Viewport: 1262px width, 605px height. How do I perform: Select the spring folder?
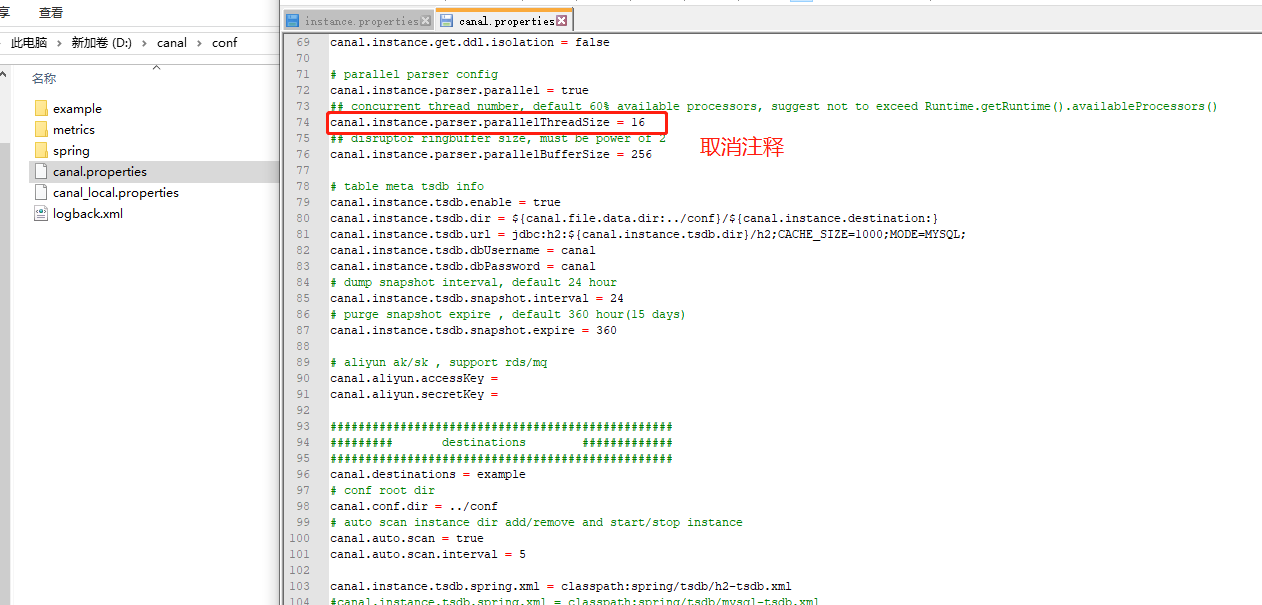click(x=71, y=150)
